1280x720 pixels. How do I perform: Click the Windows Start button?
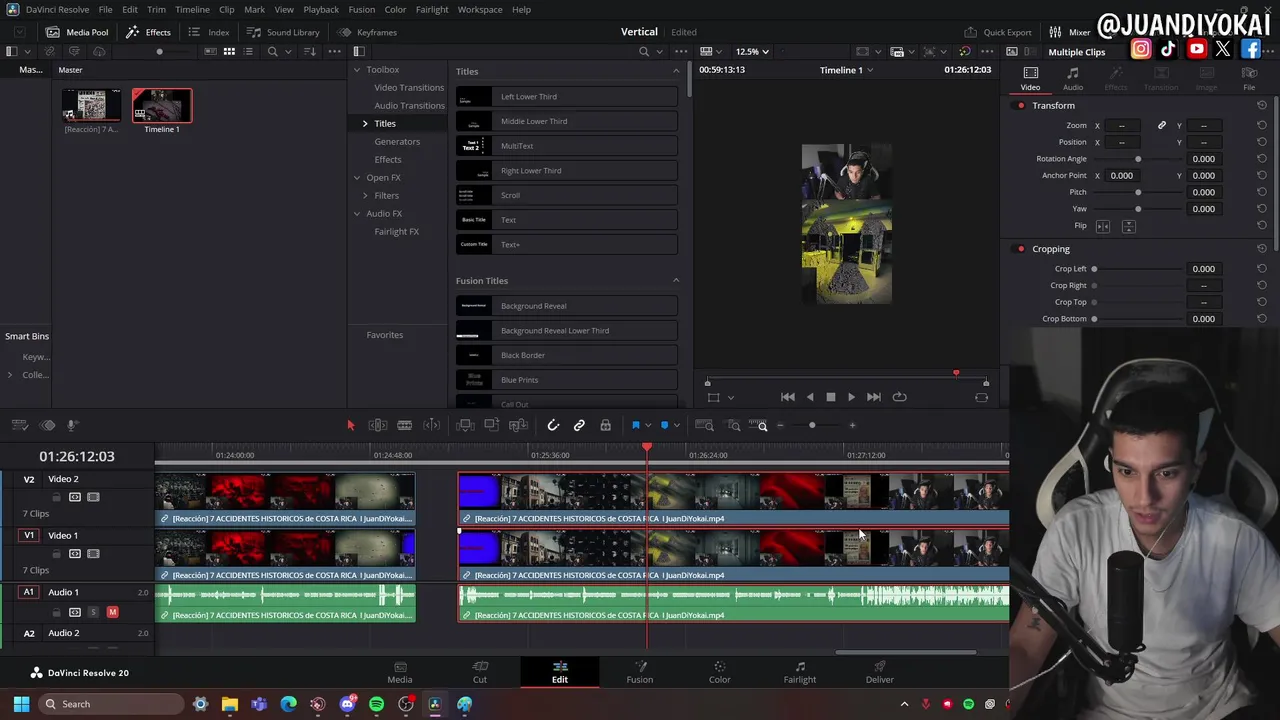coord(21,704)
